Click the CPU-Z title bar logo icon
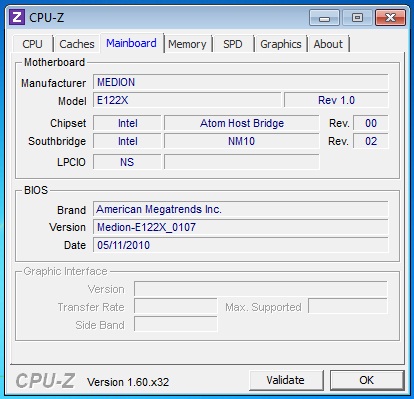This screenshot has height=399, width=414. click(x=17, y=17)
